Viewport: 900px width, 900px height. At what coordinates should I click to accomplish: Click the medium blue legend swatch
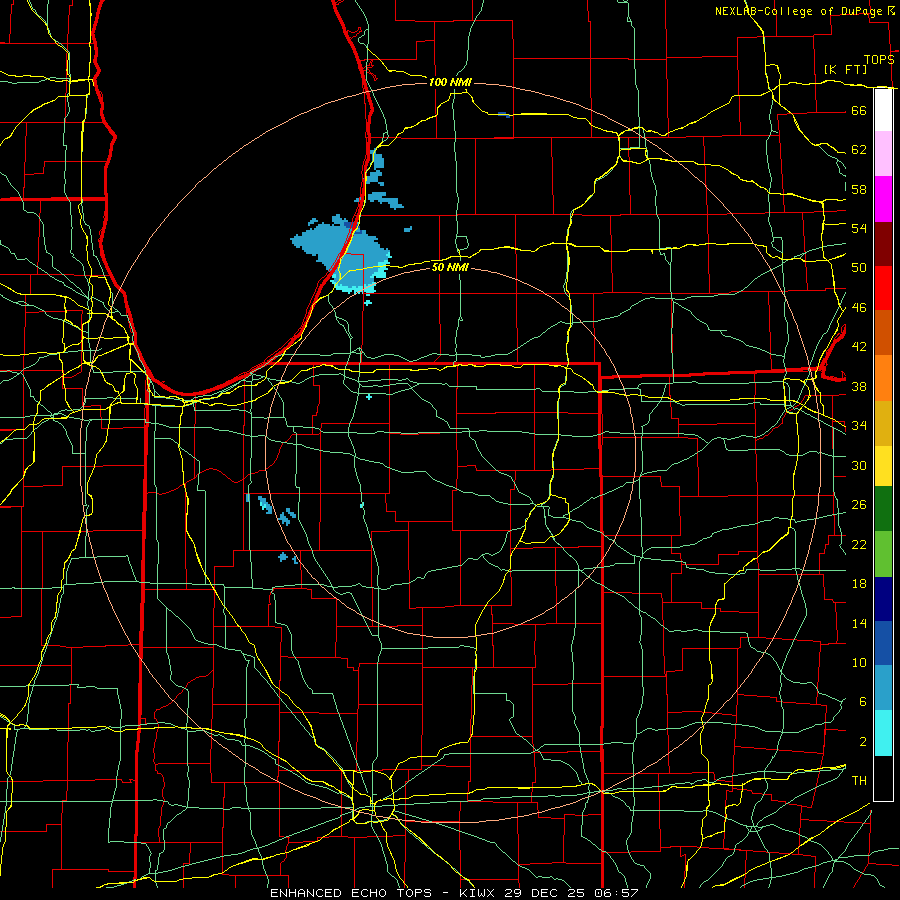[x=883, y=643]
